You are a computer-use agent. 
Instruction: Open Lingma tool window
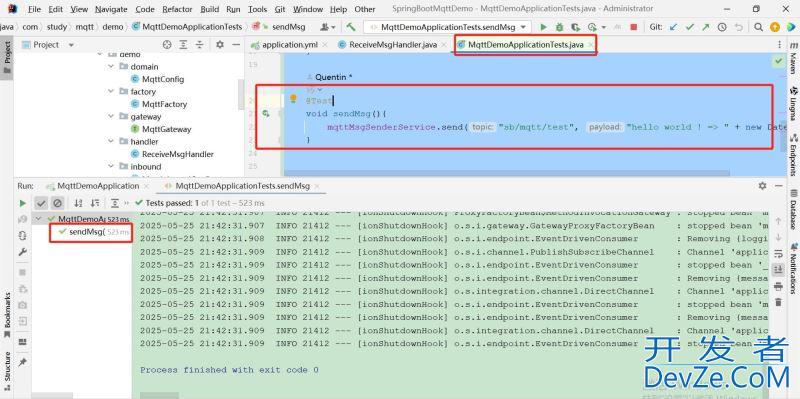coord(793,103)
